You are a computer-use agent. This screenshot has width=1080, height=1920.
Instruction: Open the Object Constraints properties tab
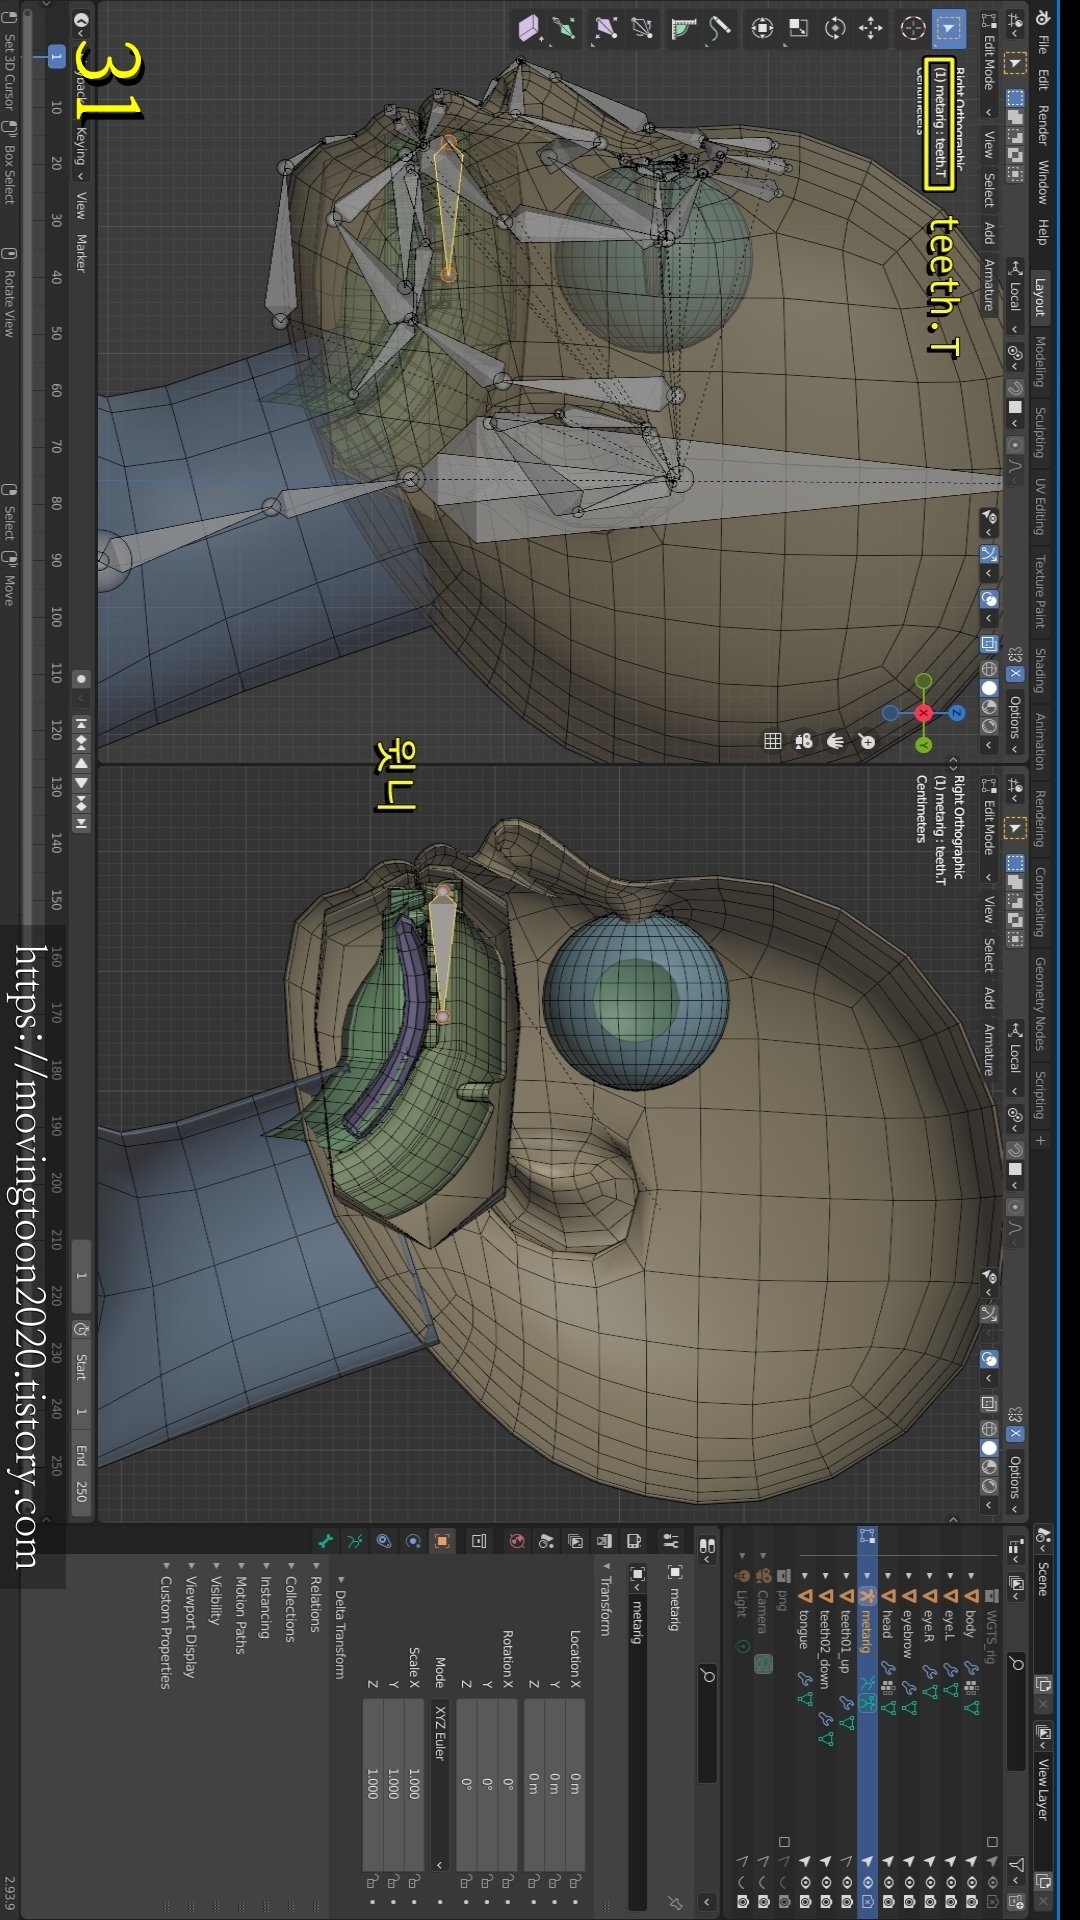point(383,1541)
